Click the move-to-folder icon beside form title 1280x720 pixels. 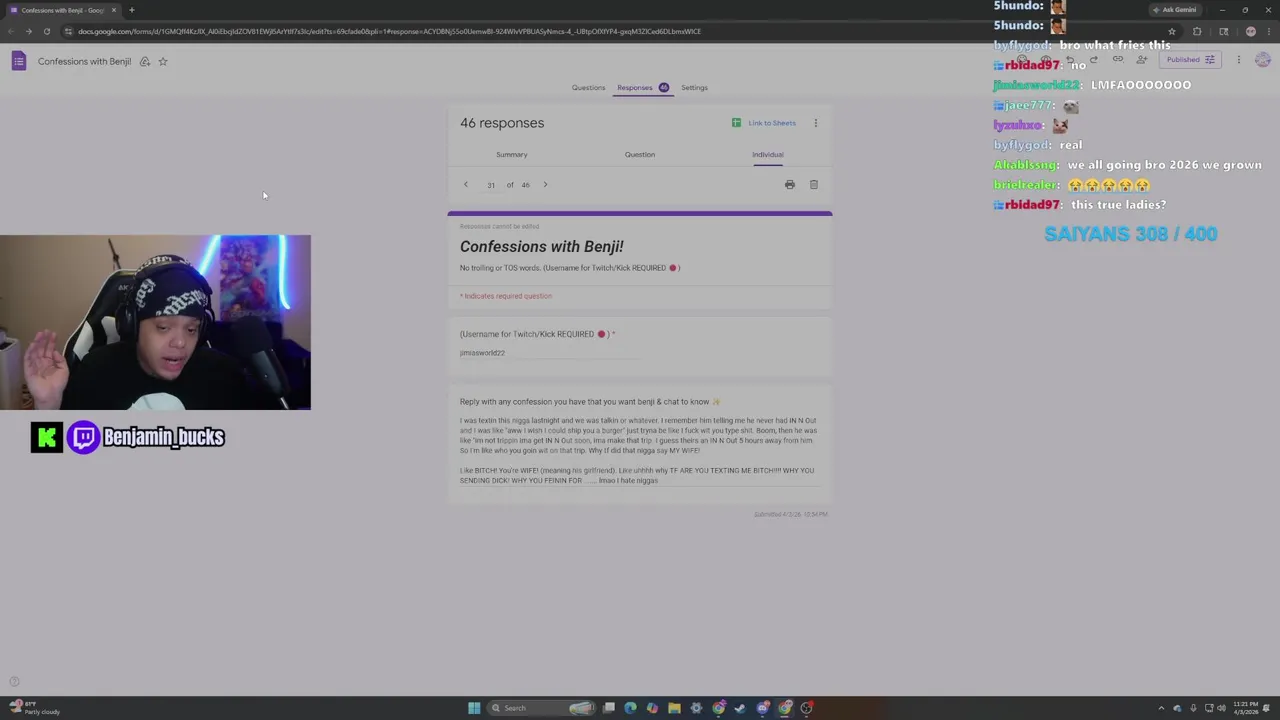coord(145,61)
